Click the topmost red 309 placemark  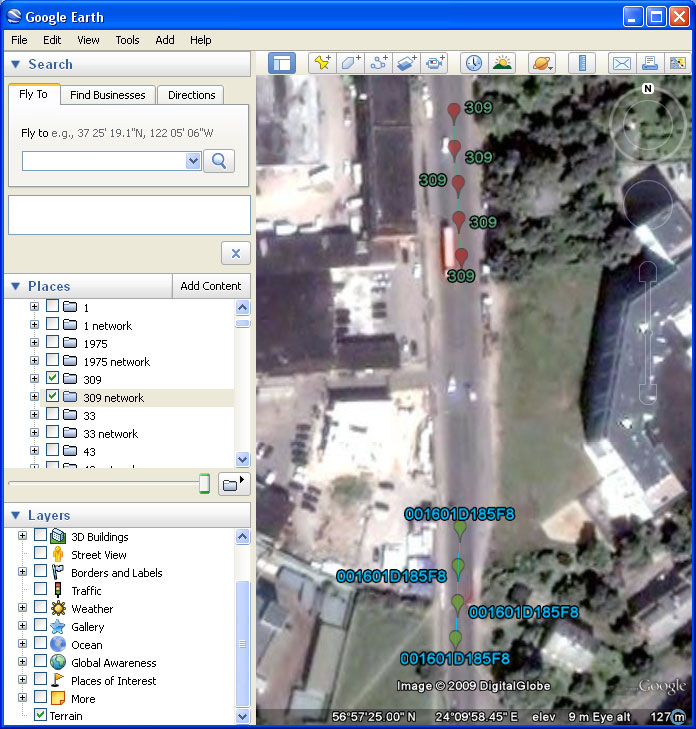454,112
